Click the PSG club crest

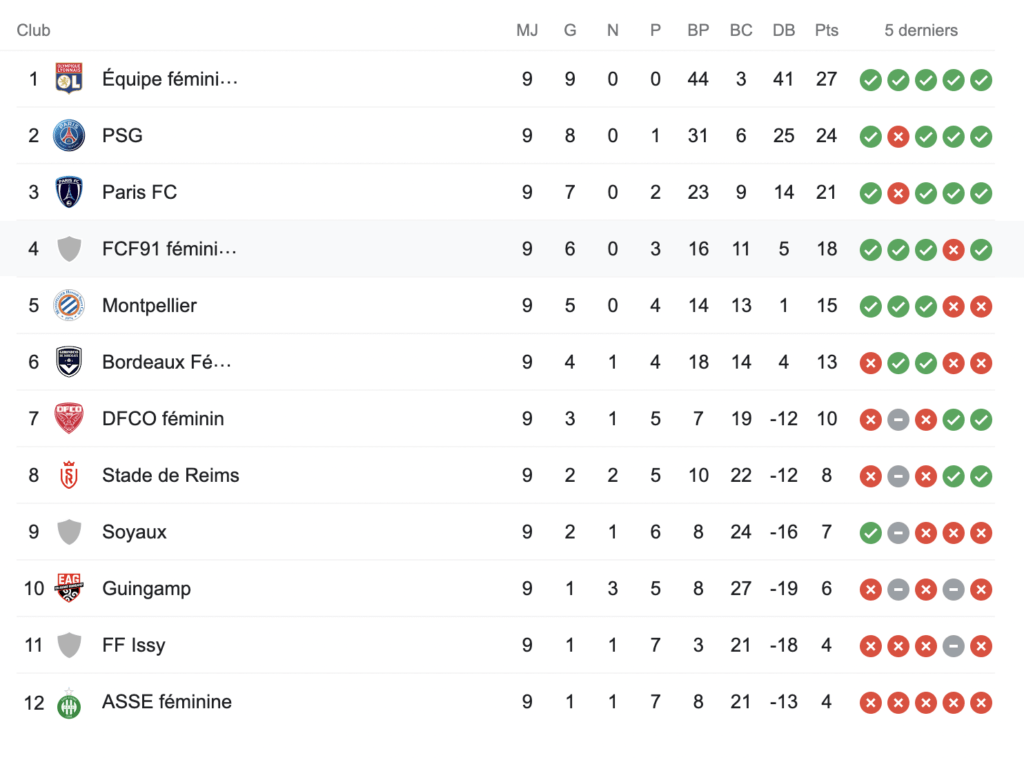(69, 135)
